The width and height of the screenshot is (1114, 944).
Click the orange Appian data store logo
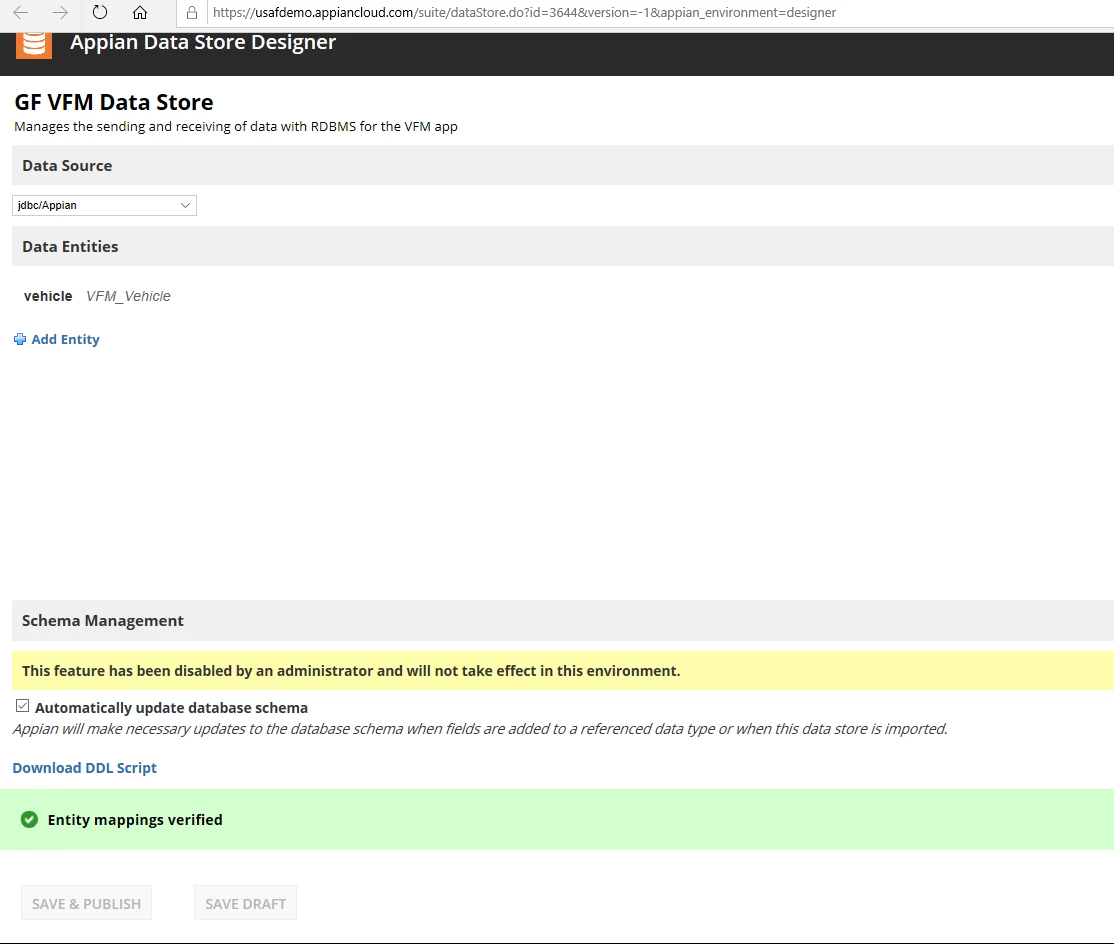pyautogui.click(x=33, y=45)
